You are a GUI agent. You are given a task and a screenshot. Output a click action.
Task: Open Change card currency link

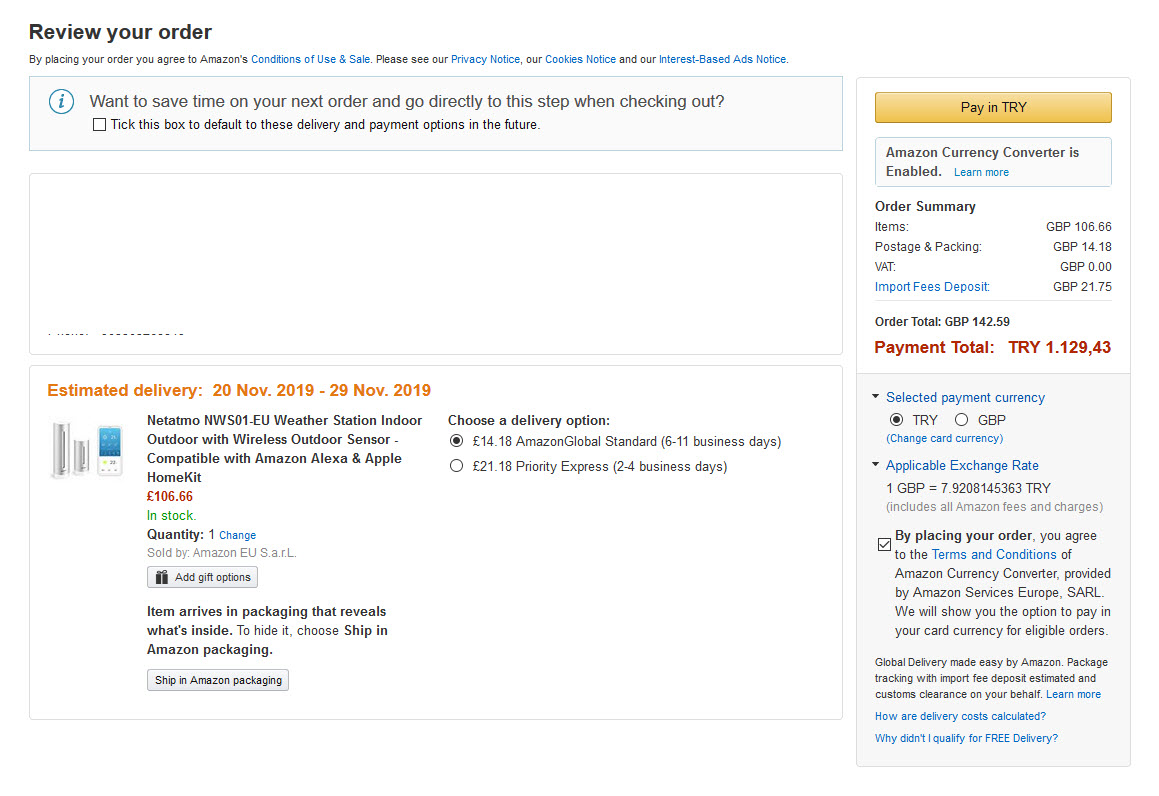[x=945, y=438]
